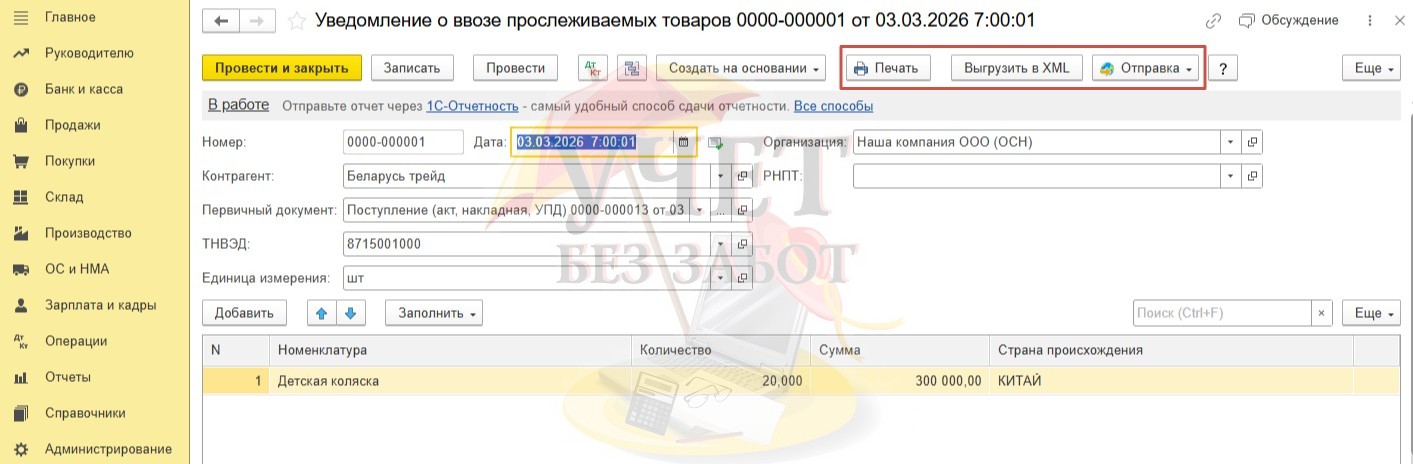
Task: Open the window options menu (three dots)
Action: pos(1368,20)
